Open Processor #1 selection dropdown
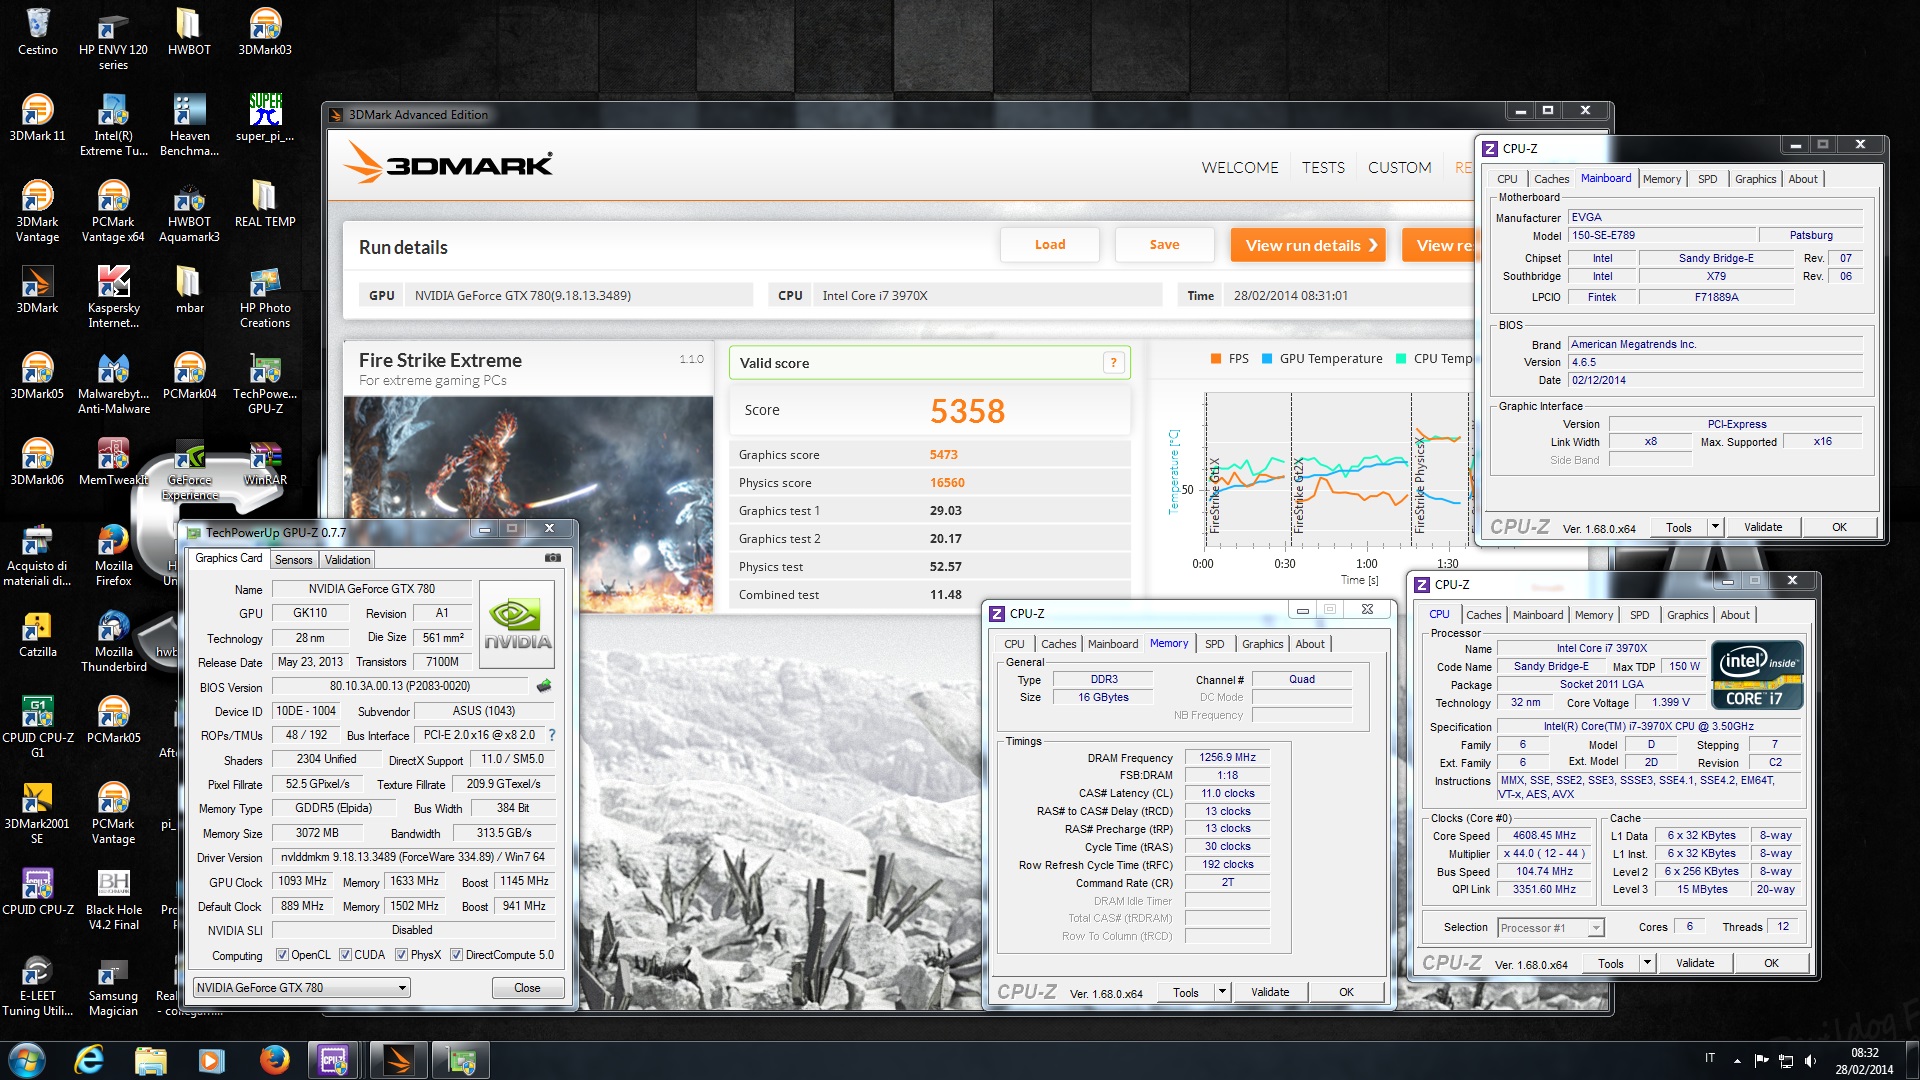 coord(1551,928)
